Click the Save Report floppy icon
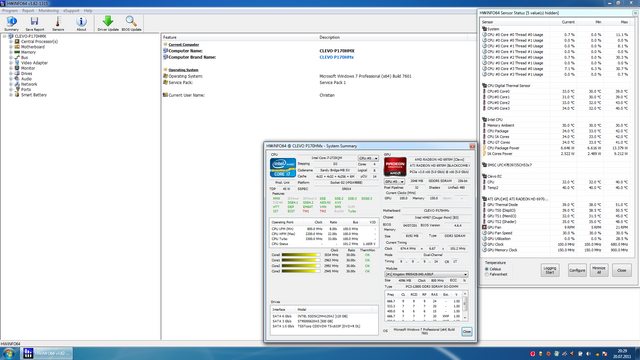This screenshot has width=640, height=360. pos(35,24)
